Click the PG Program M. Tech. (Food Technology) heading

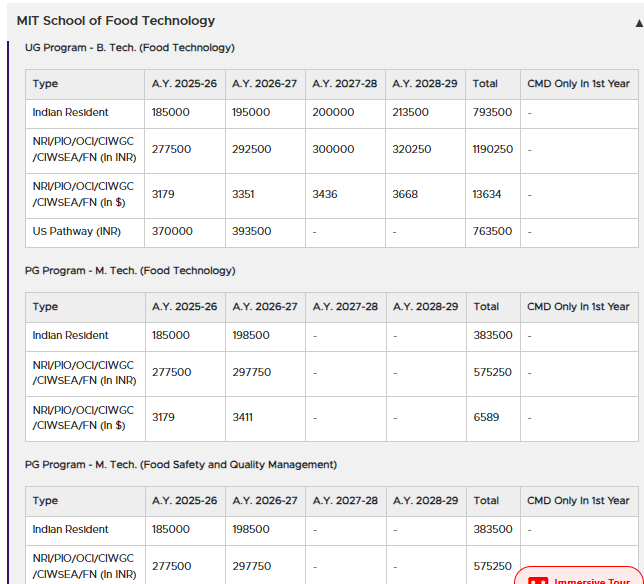(130, 270)
